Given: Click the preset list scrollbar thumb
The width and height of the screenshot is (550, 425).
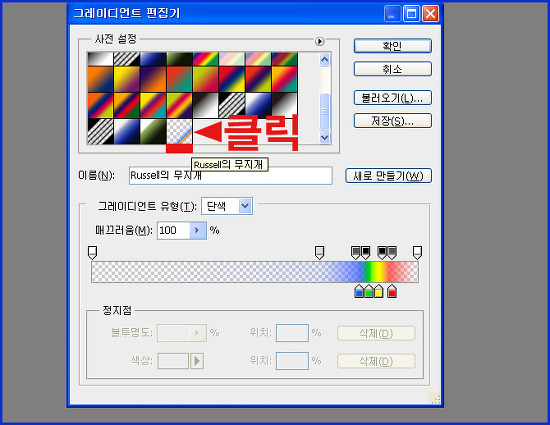Looking at the screenshot, I should (325, 111).
